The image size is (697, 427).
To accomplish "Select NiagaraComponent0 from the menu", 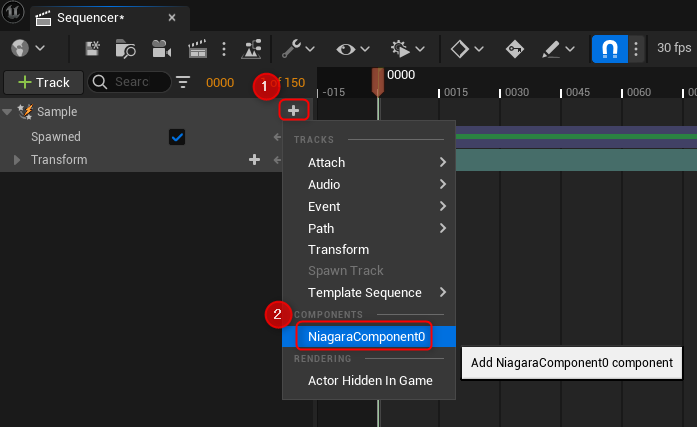I will tap(367, 337).
